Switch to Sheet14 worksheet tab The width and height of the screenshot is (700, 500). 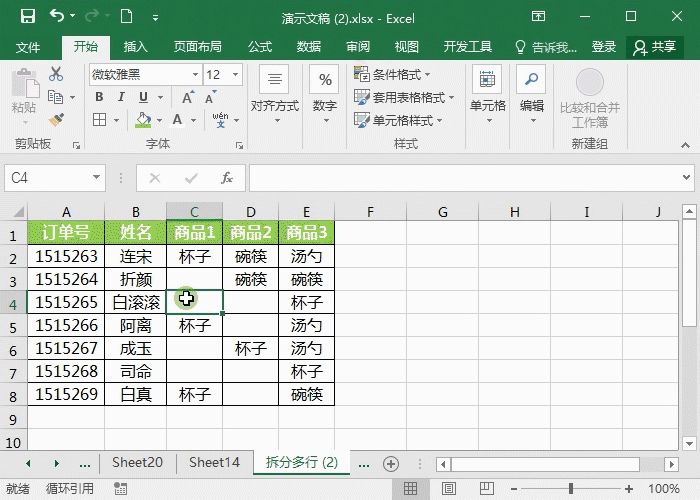tap(214, 463)
